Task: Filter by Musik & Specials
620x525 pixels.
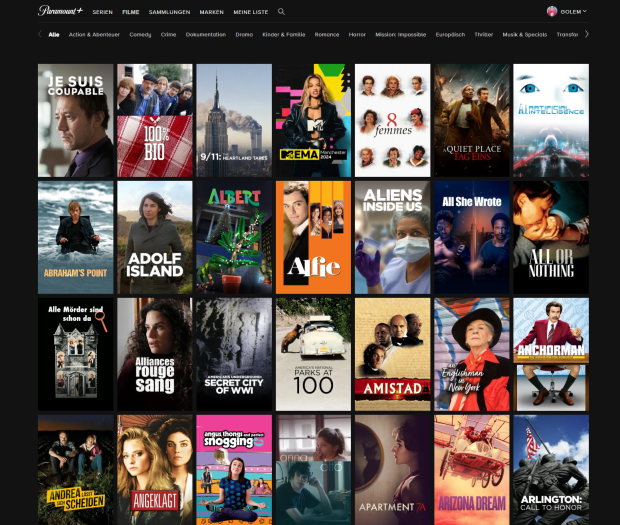Action: [525, 35]
